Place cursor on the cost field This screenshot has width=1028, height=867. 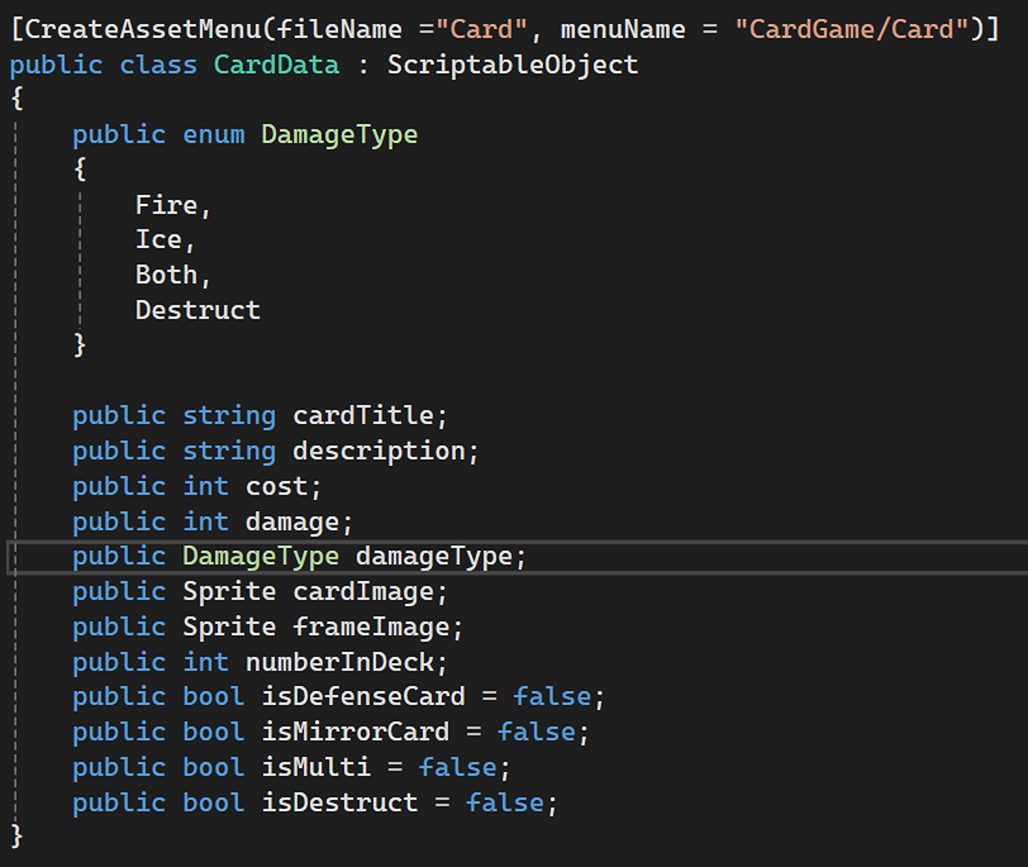pos(276,486)
